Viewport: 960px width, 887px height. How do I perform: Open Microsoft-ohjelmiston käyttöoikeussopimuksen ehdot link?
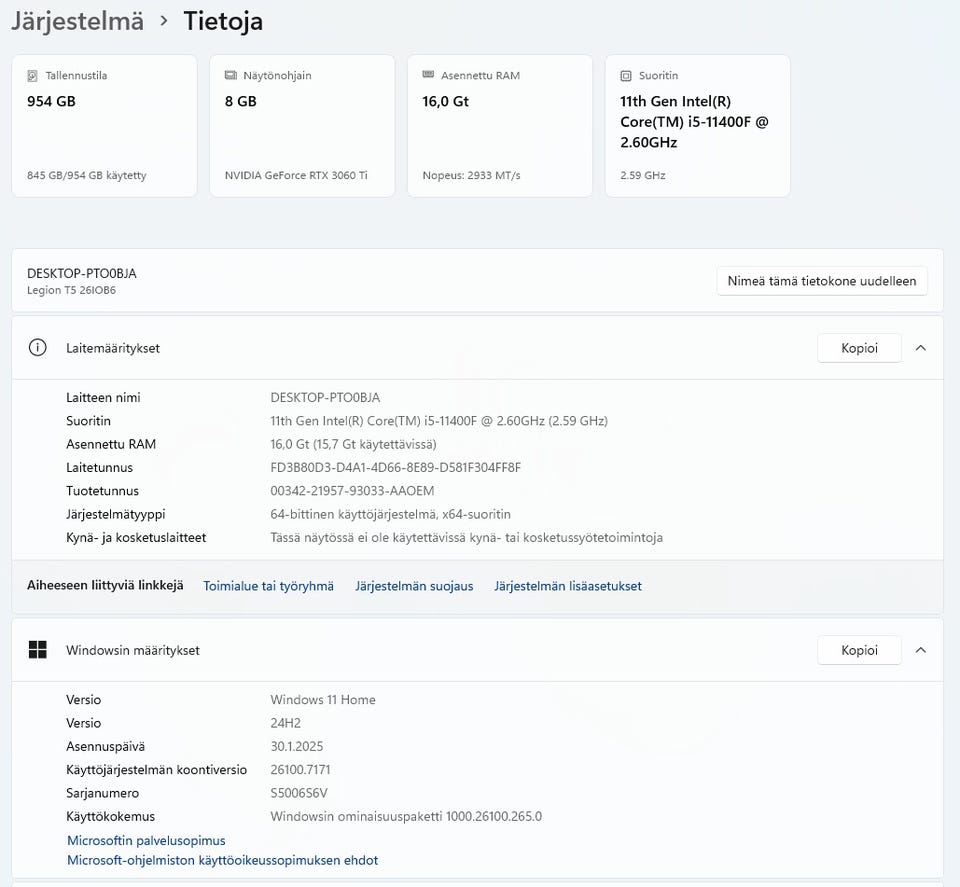(222, 860)
